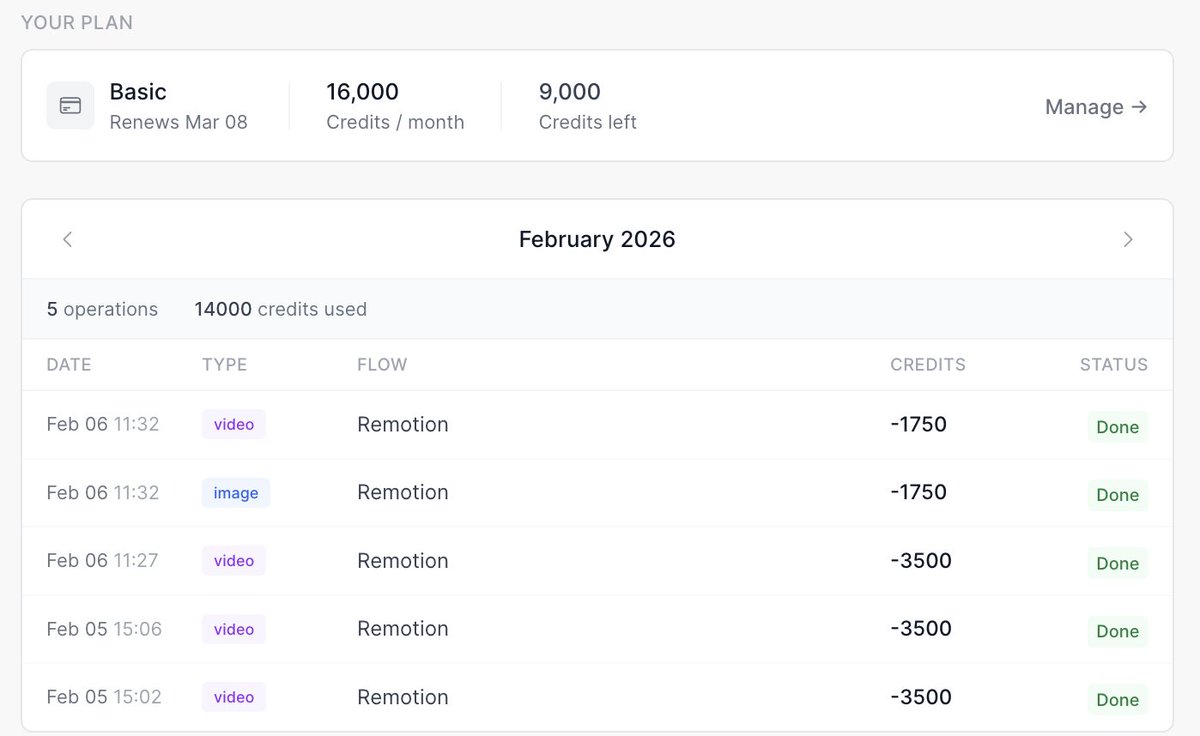
Task: Click Done status for Feb 05 15:06 row
Action: click(x=1118, y=631)
